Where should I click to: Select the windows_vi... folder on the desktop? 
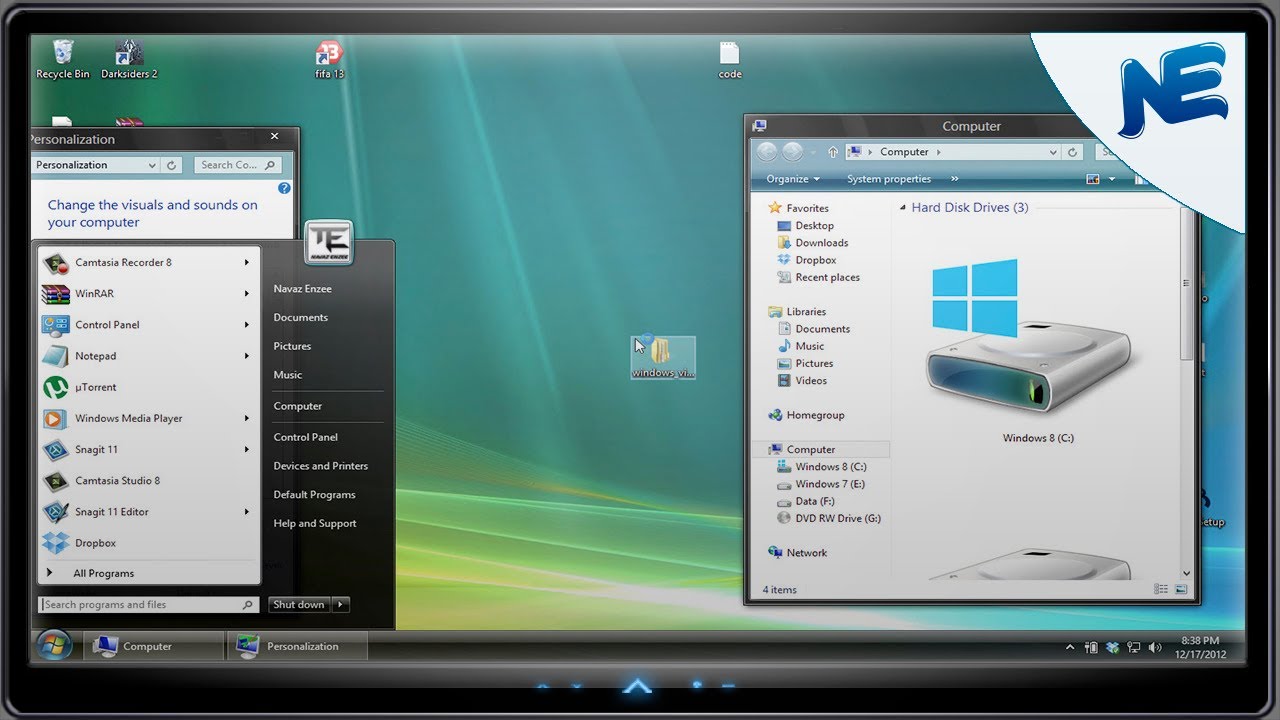click(x=663, y=357)
